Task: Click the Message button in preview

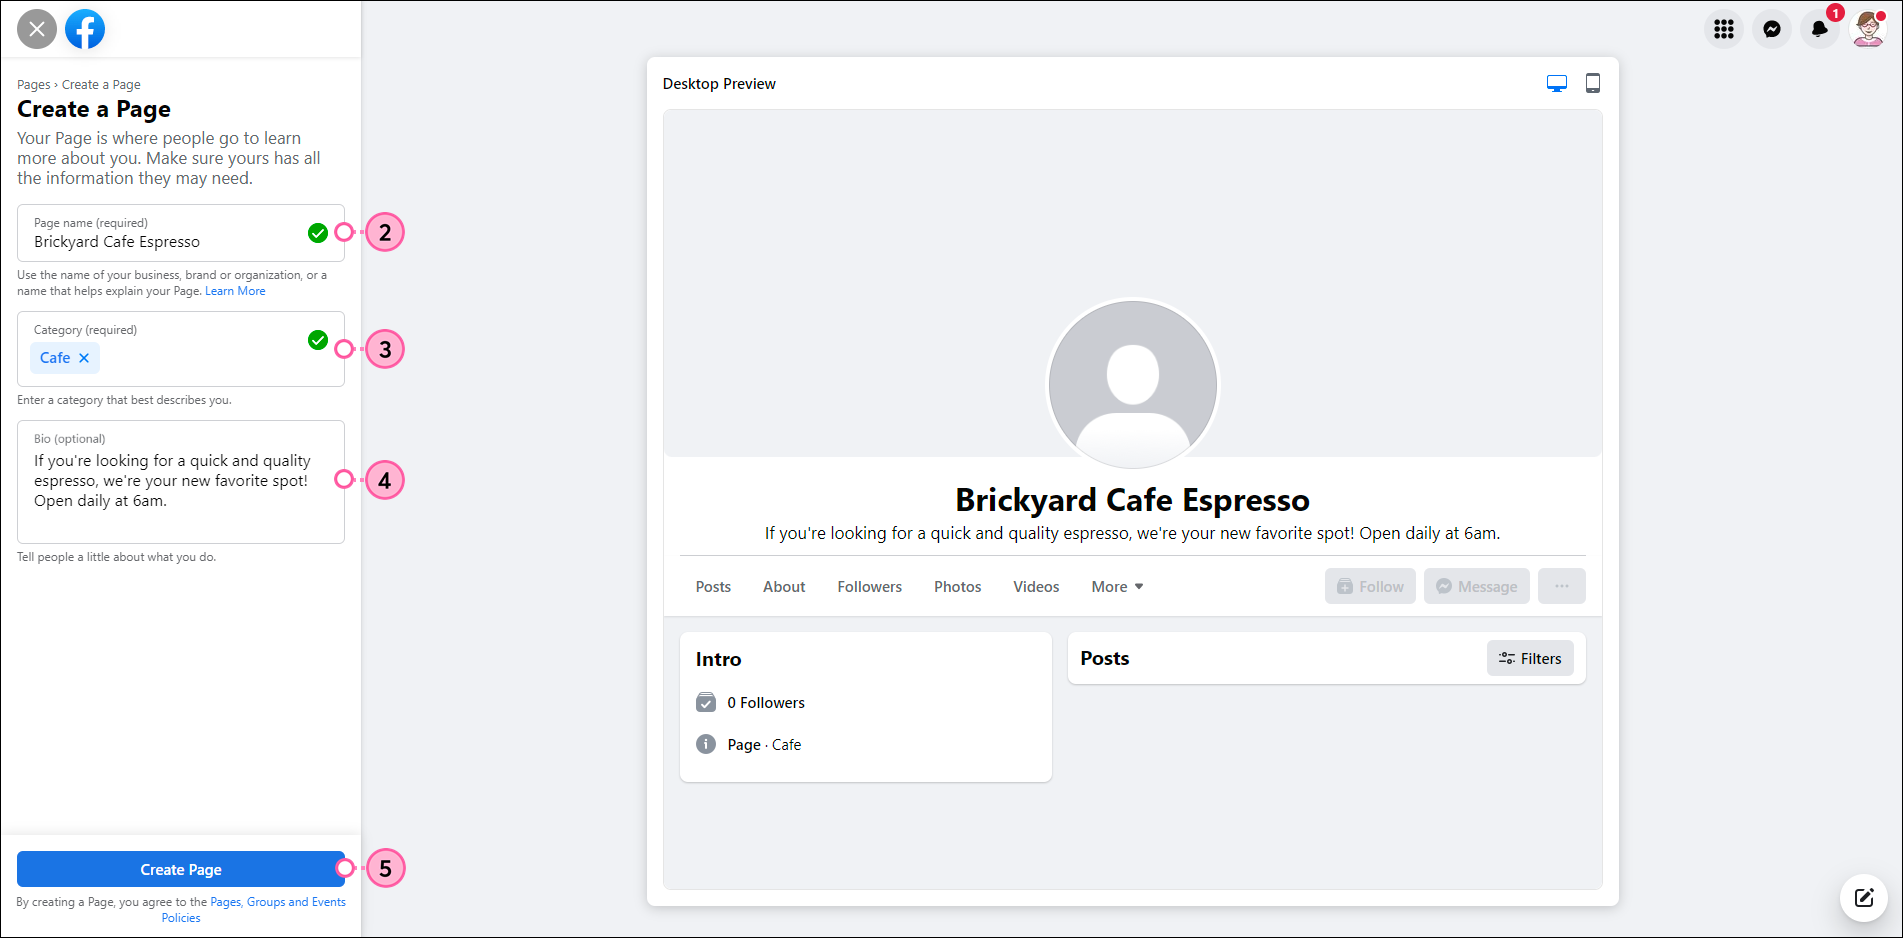Action: point(1477,586)
